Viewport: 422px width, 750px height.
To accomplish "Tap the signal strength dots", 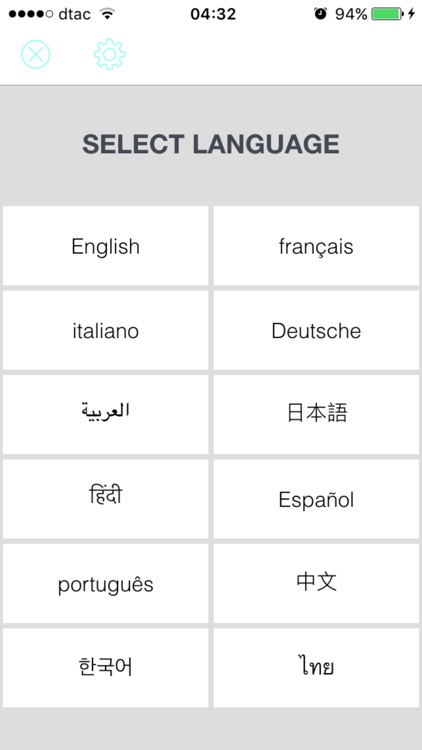I will 31,14.
